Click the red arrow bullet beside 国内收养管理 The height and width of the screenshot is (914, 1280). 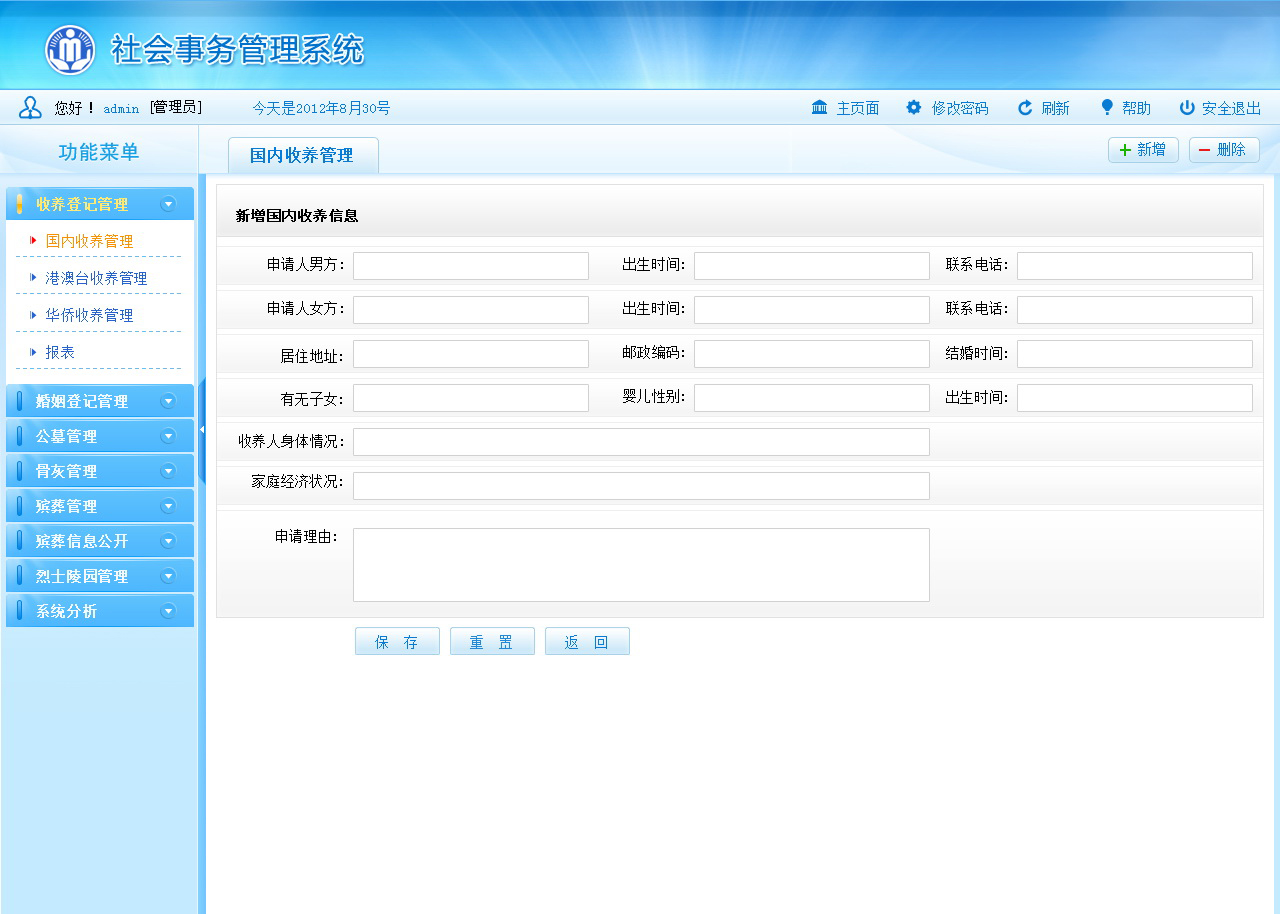click(33, 241)
